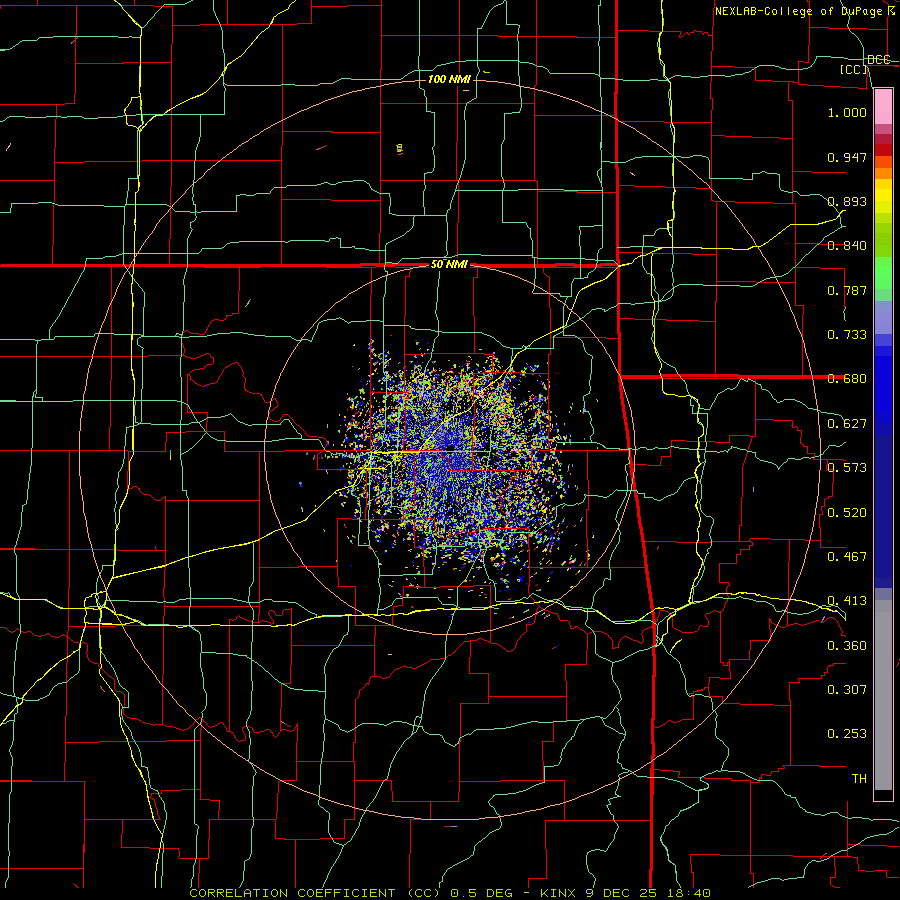Click the 50 NMI range ring label
900x900 pixels.
pos(449,265)
